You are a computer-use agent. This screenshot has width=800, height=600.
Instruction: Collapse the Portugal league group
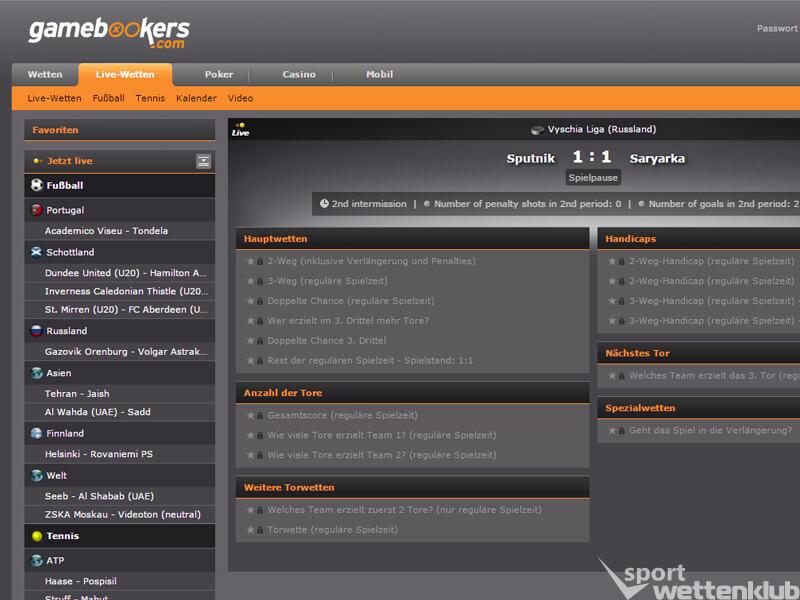click(x=119, y=210)
